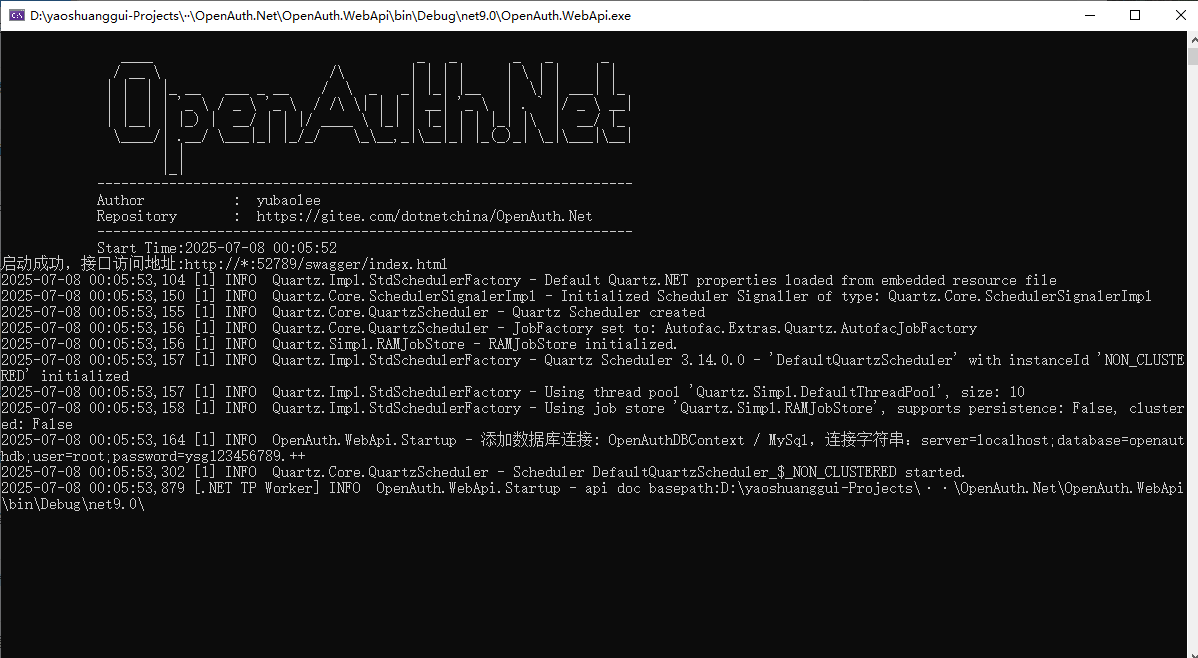Click the AutofacJobFactory log entry
1198x658 pixels.
(489, 329)
